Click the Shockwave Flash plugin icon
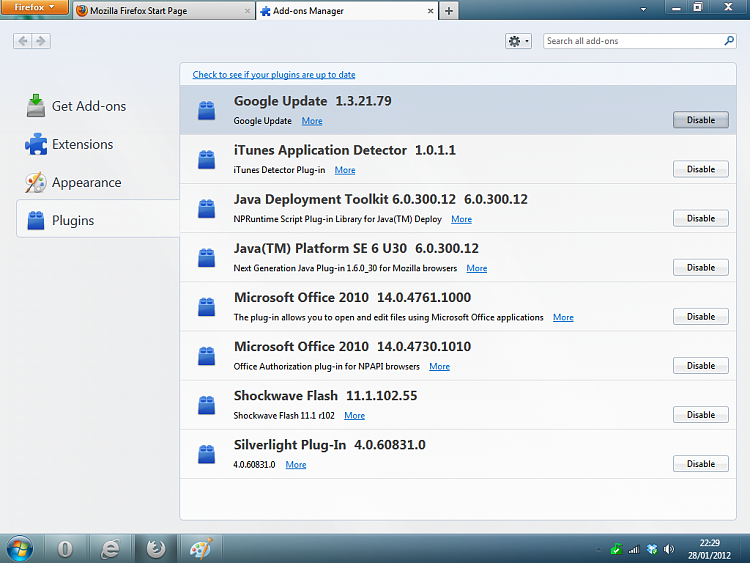This screenshot has height=563, width=750. 207,405
